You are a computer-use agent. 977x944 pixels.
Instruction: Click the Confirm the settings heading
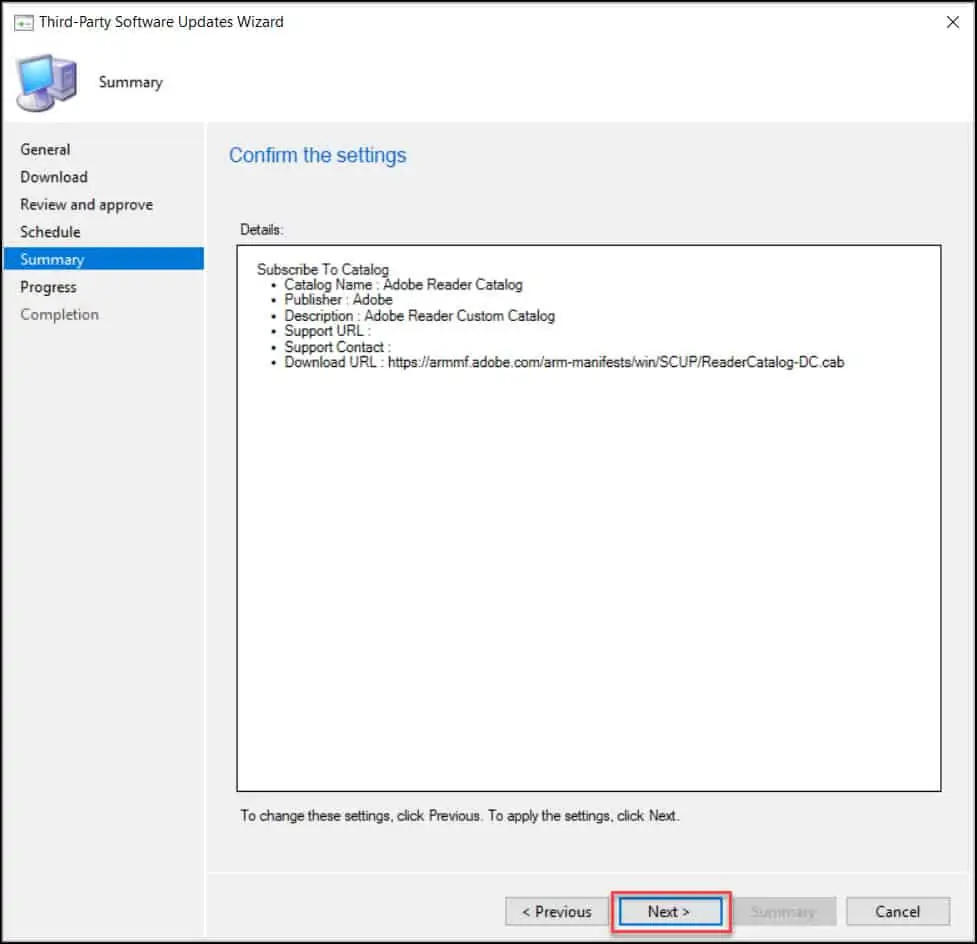[317, 155]
